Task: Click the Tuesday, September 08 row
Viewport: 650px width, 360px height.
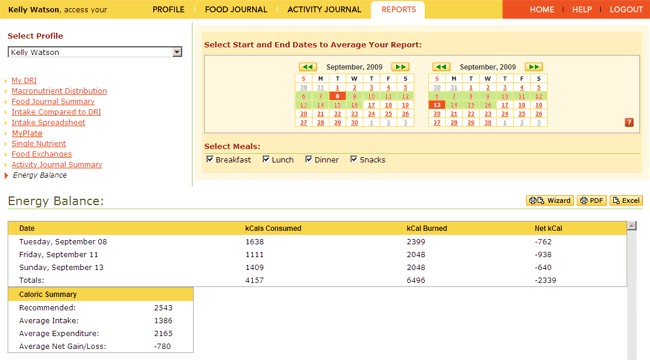Action: 317,242
